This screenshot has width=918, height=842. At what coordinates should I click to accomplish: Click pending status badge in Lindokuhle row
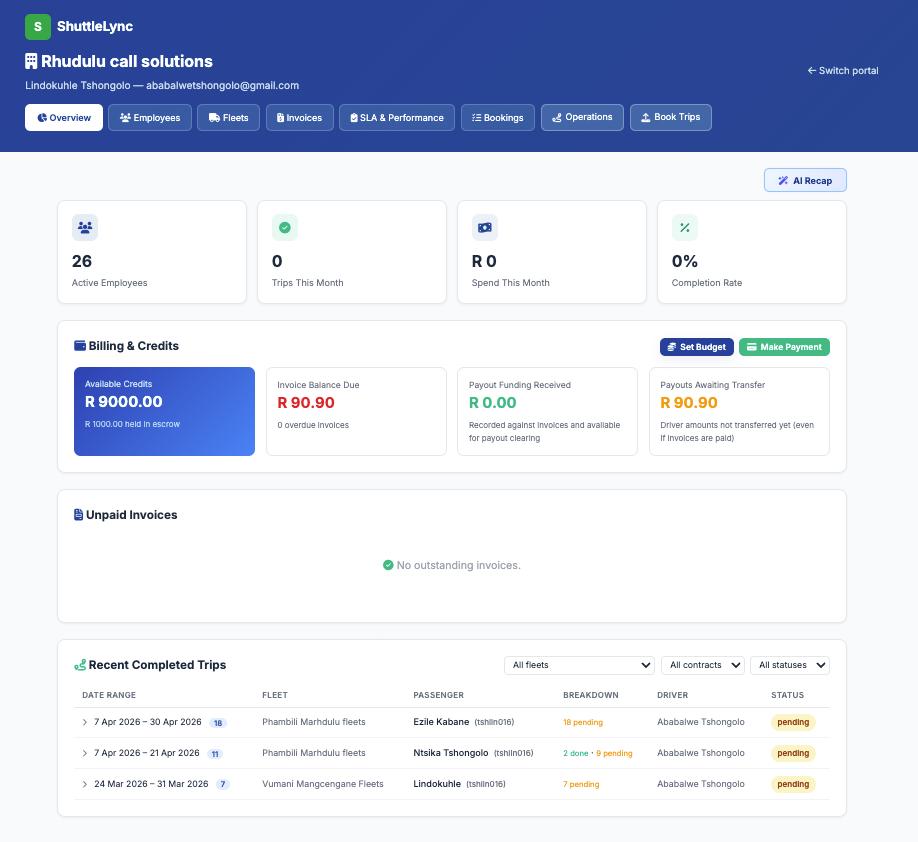pyautogui.click(x=793, y=785)
